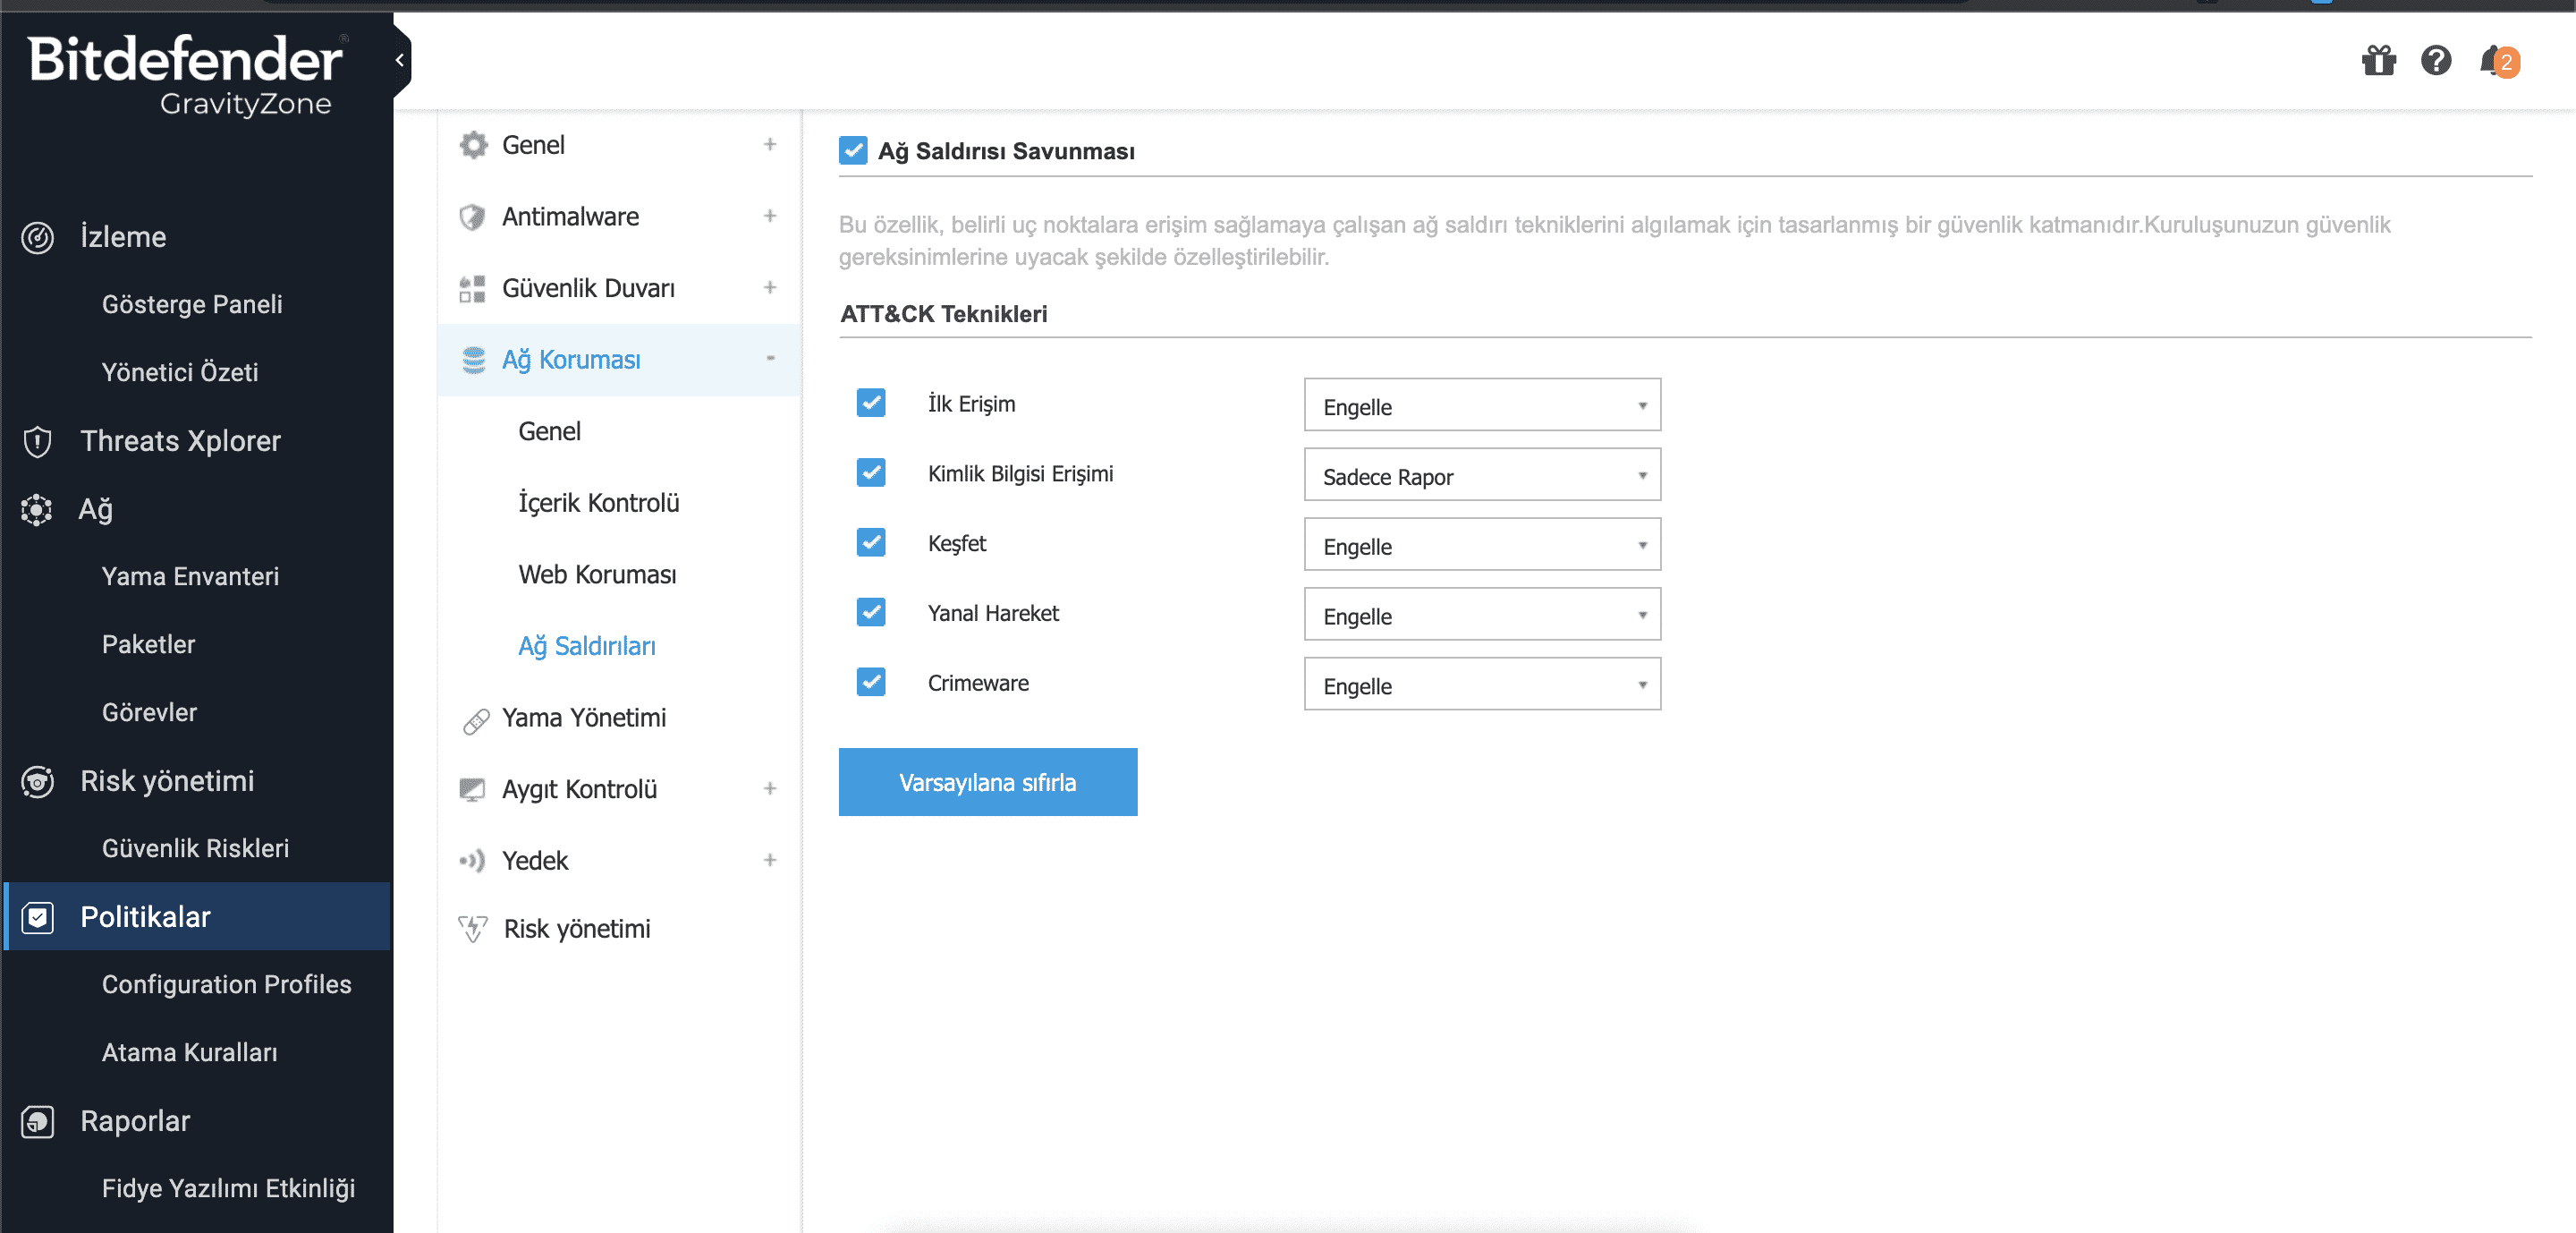Toggle the İlk Erişim checkbox off
Image resolution: width=2576 pixels, height=1233 pixels.
(x=870, y=403)
